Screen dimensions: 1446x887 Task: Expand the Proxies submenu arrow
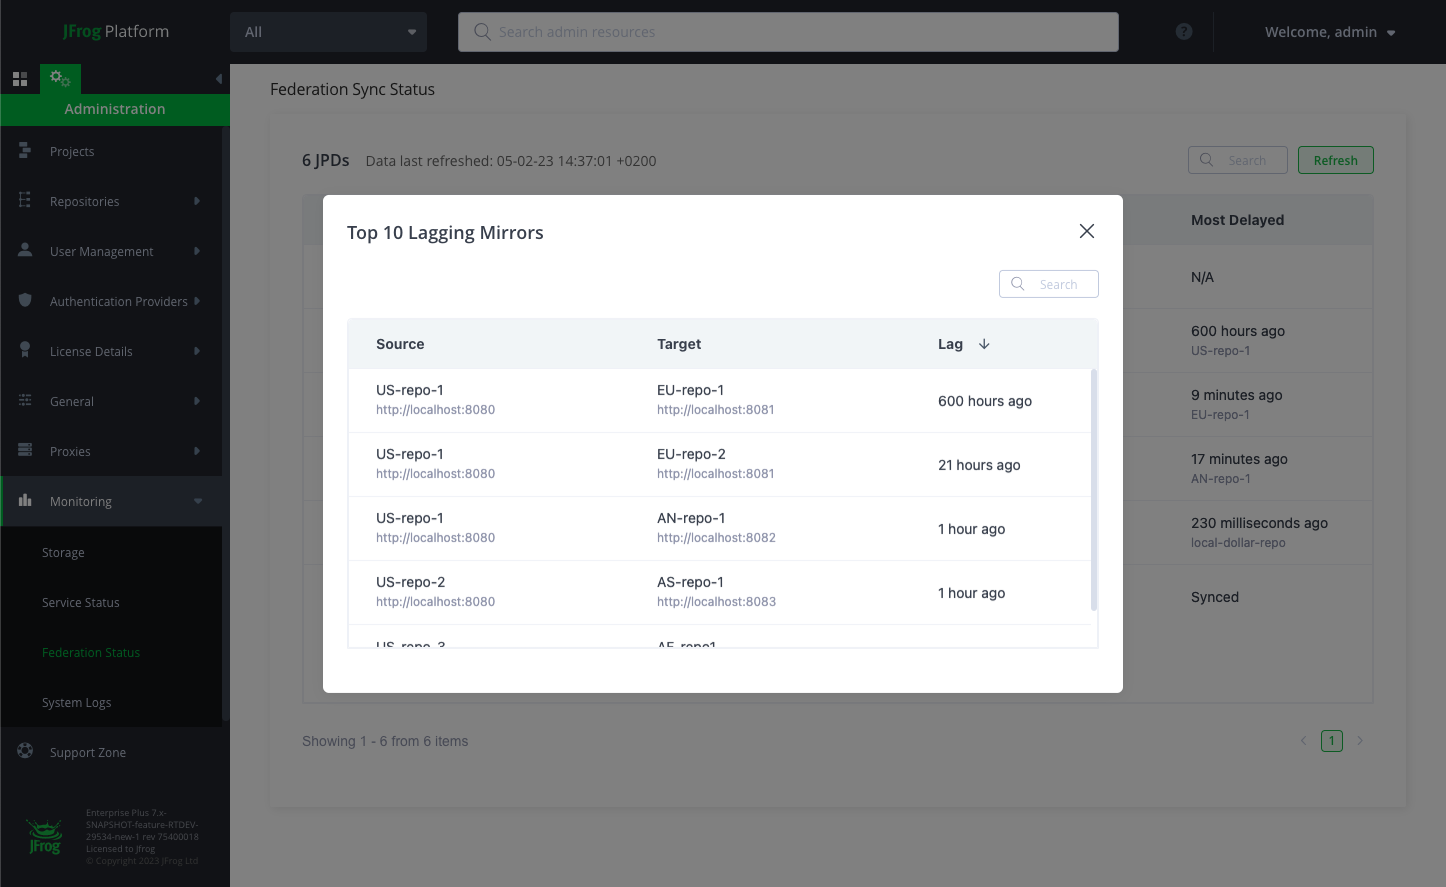point(197,451)
